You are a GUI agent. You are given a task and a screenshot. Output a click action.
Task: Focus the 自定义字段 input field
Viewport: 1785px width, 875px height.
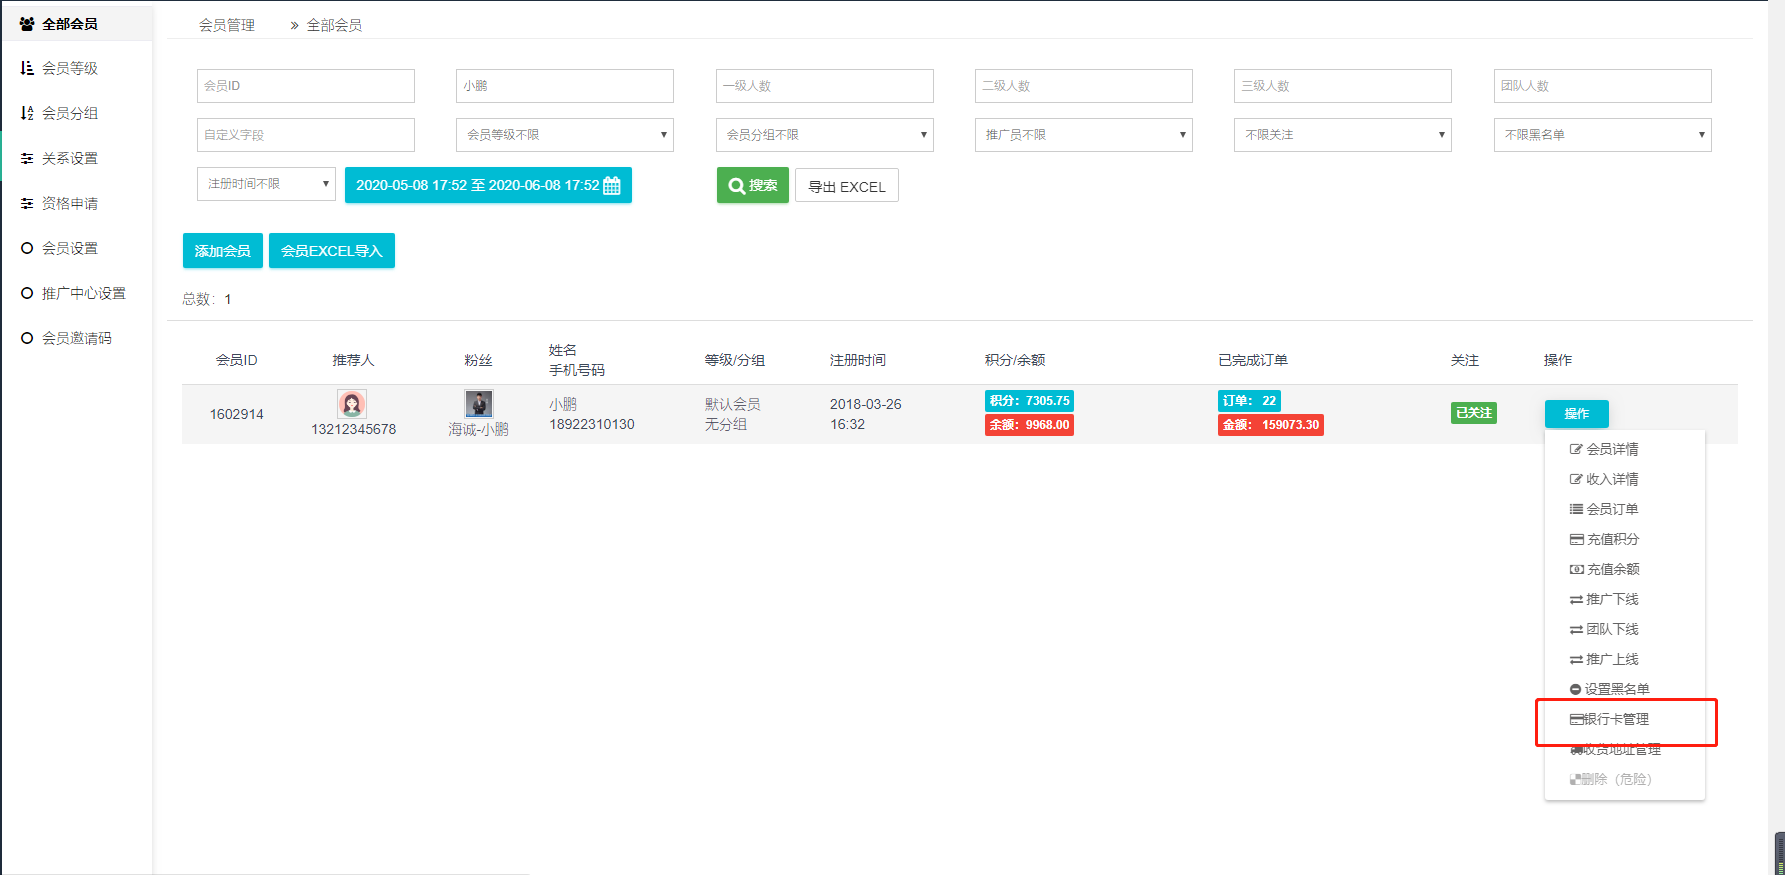tap(306, 135)
